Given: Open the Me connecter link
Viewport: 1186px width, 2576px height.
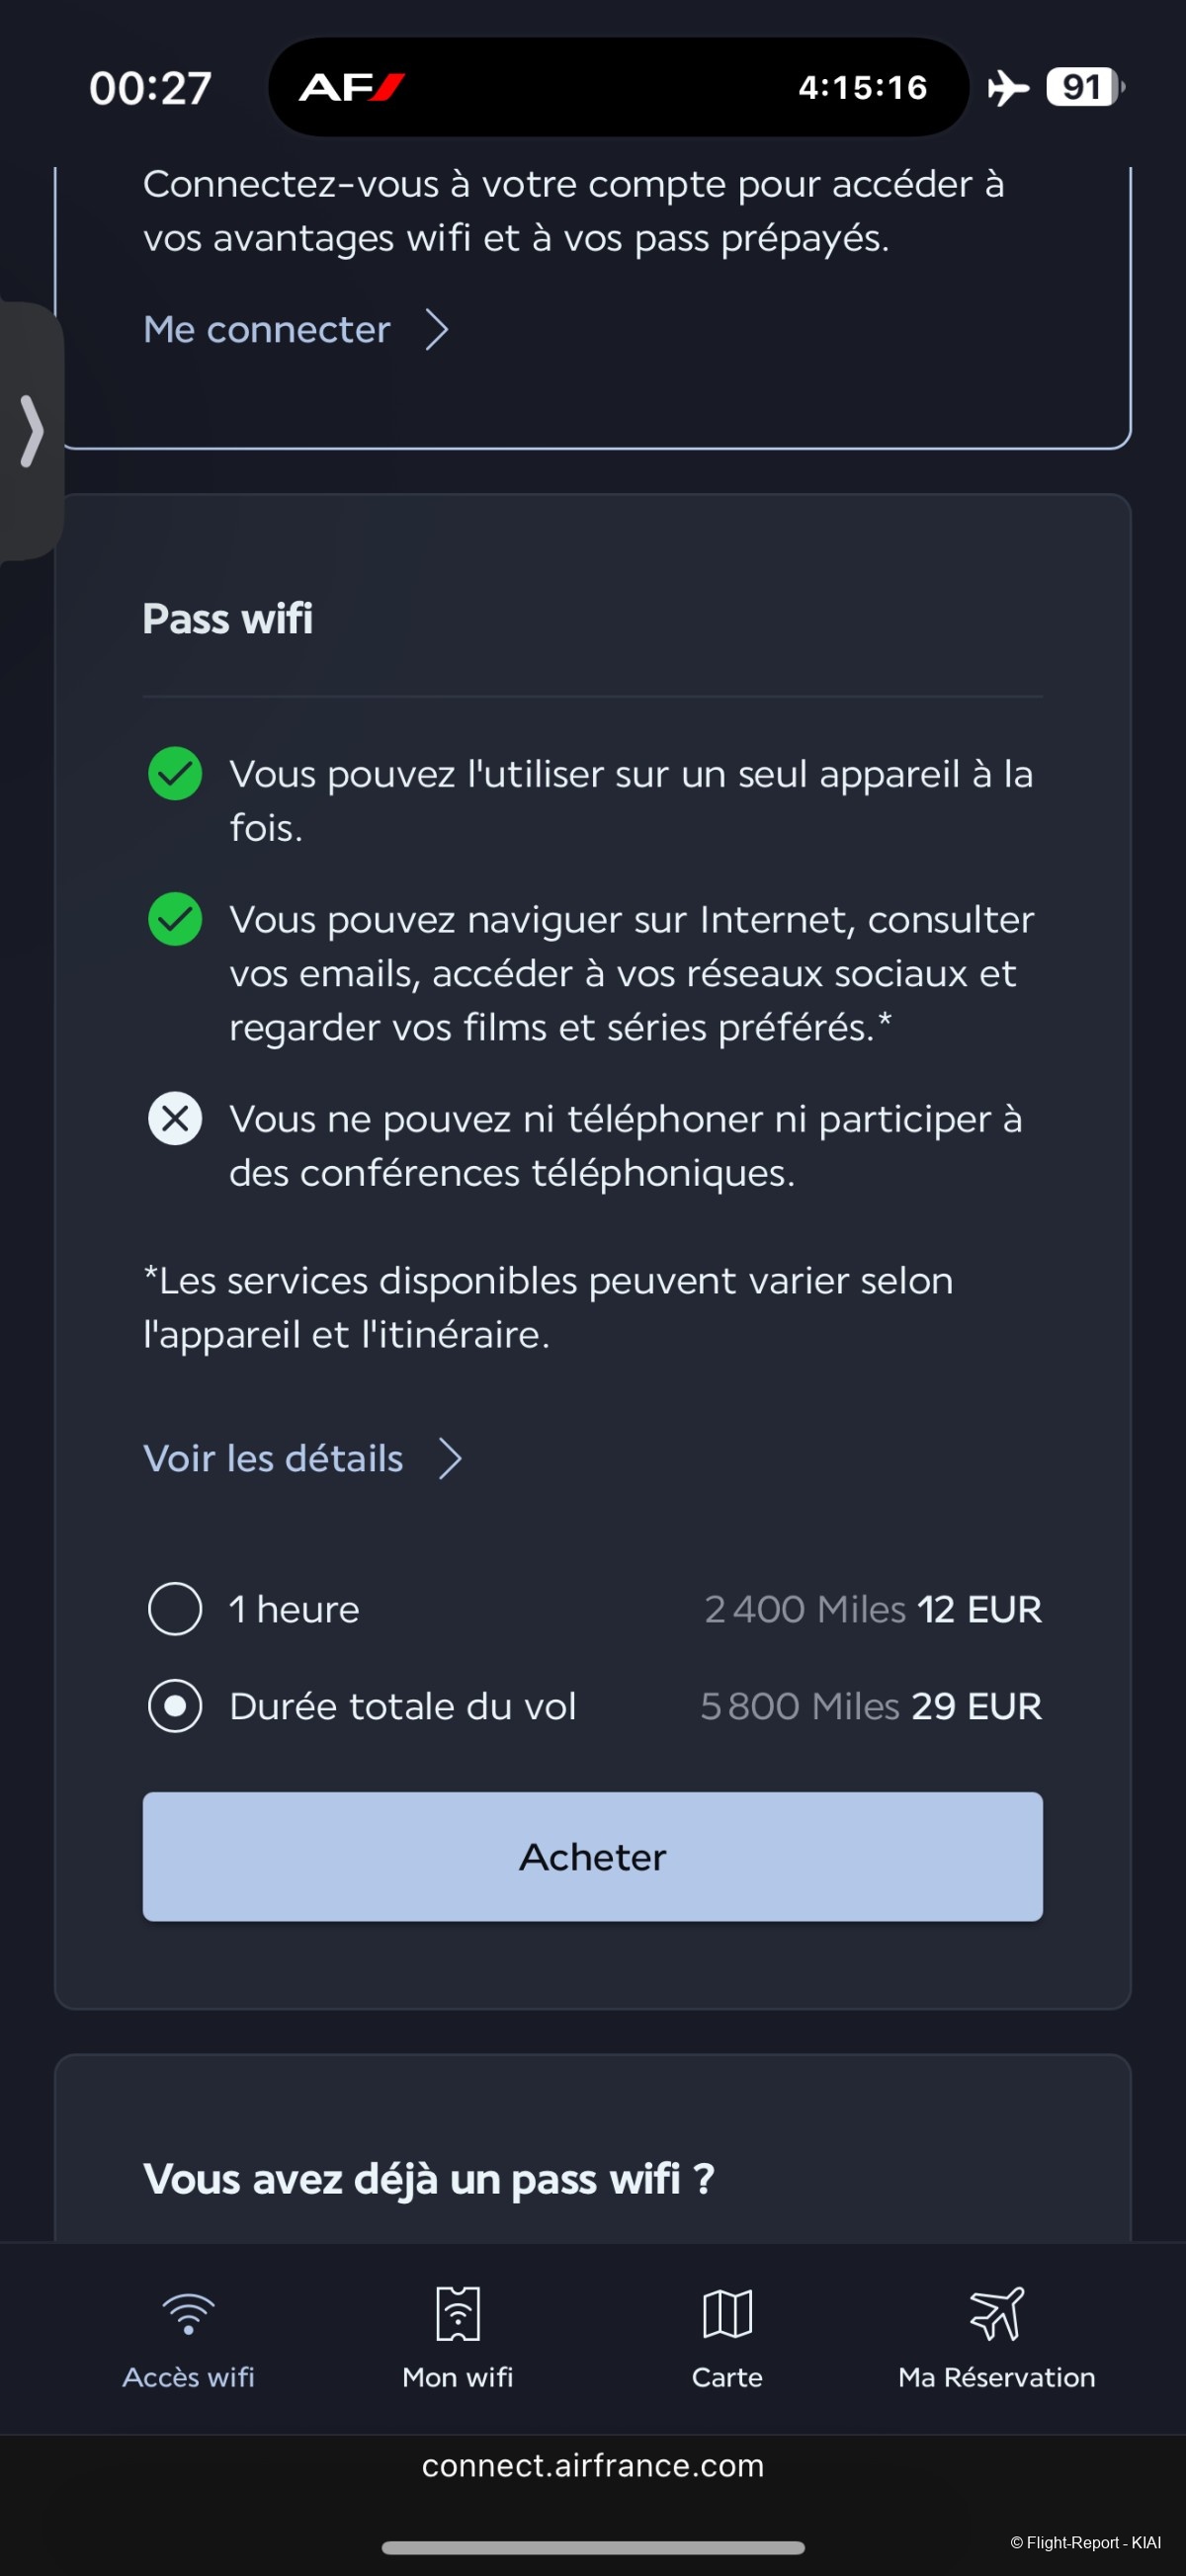Looking at the screenshot, I should point(267,330).
